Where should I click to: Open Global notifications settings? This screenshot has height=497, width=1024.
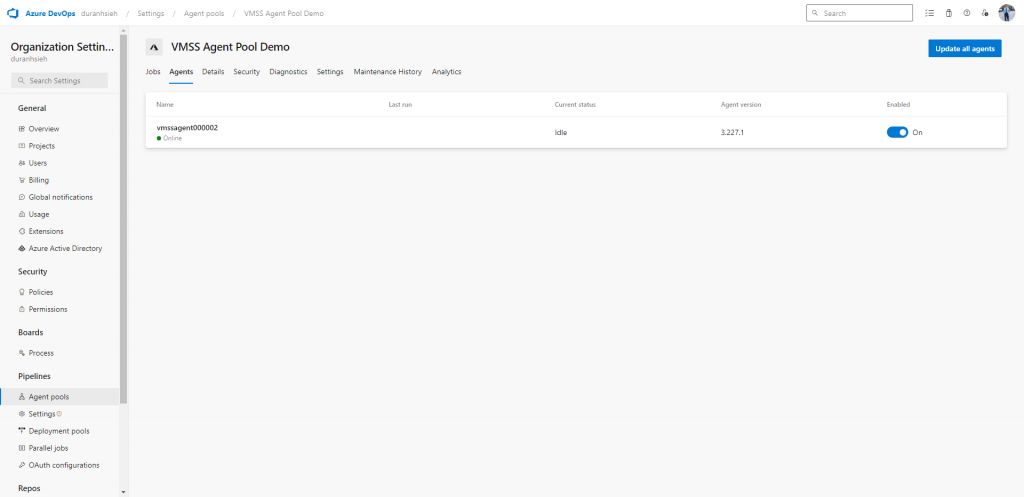click(x=61, y=197)
